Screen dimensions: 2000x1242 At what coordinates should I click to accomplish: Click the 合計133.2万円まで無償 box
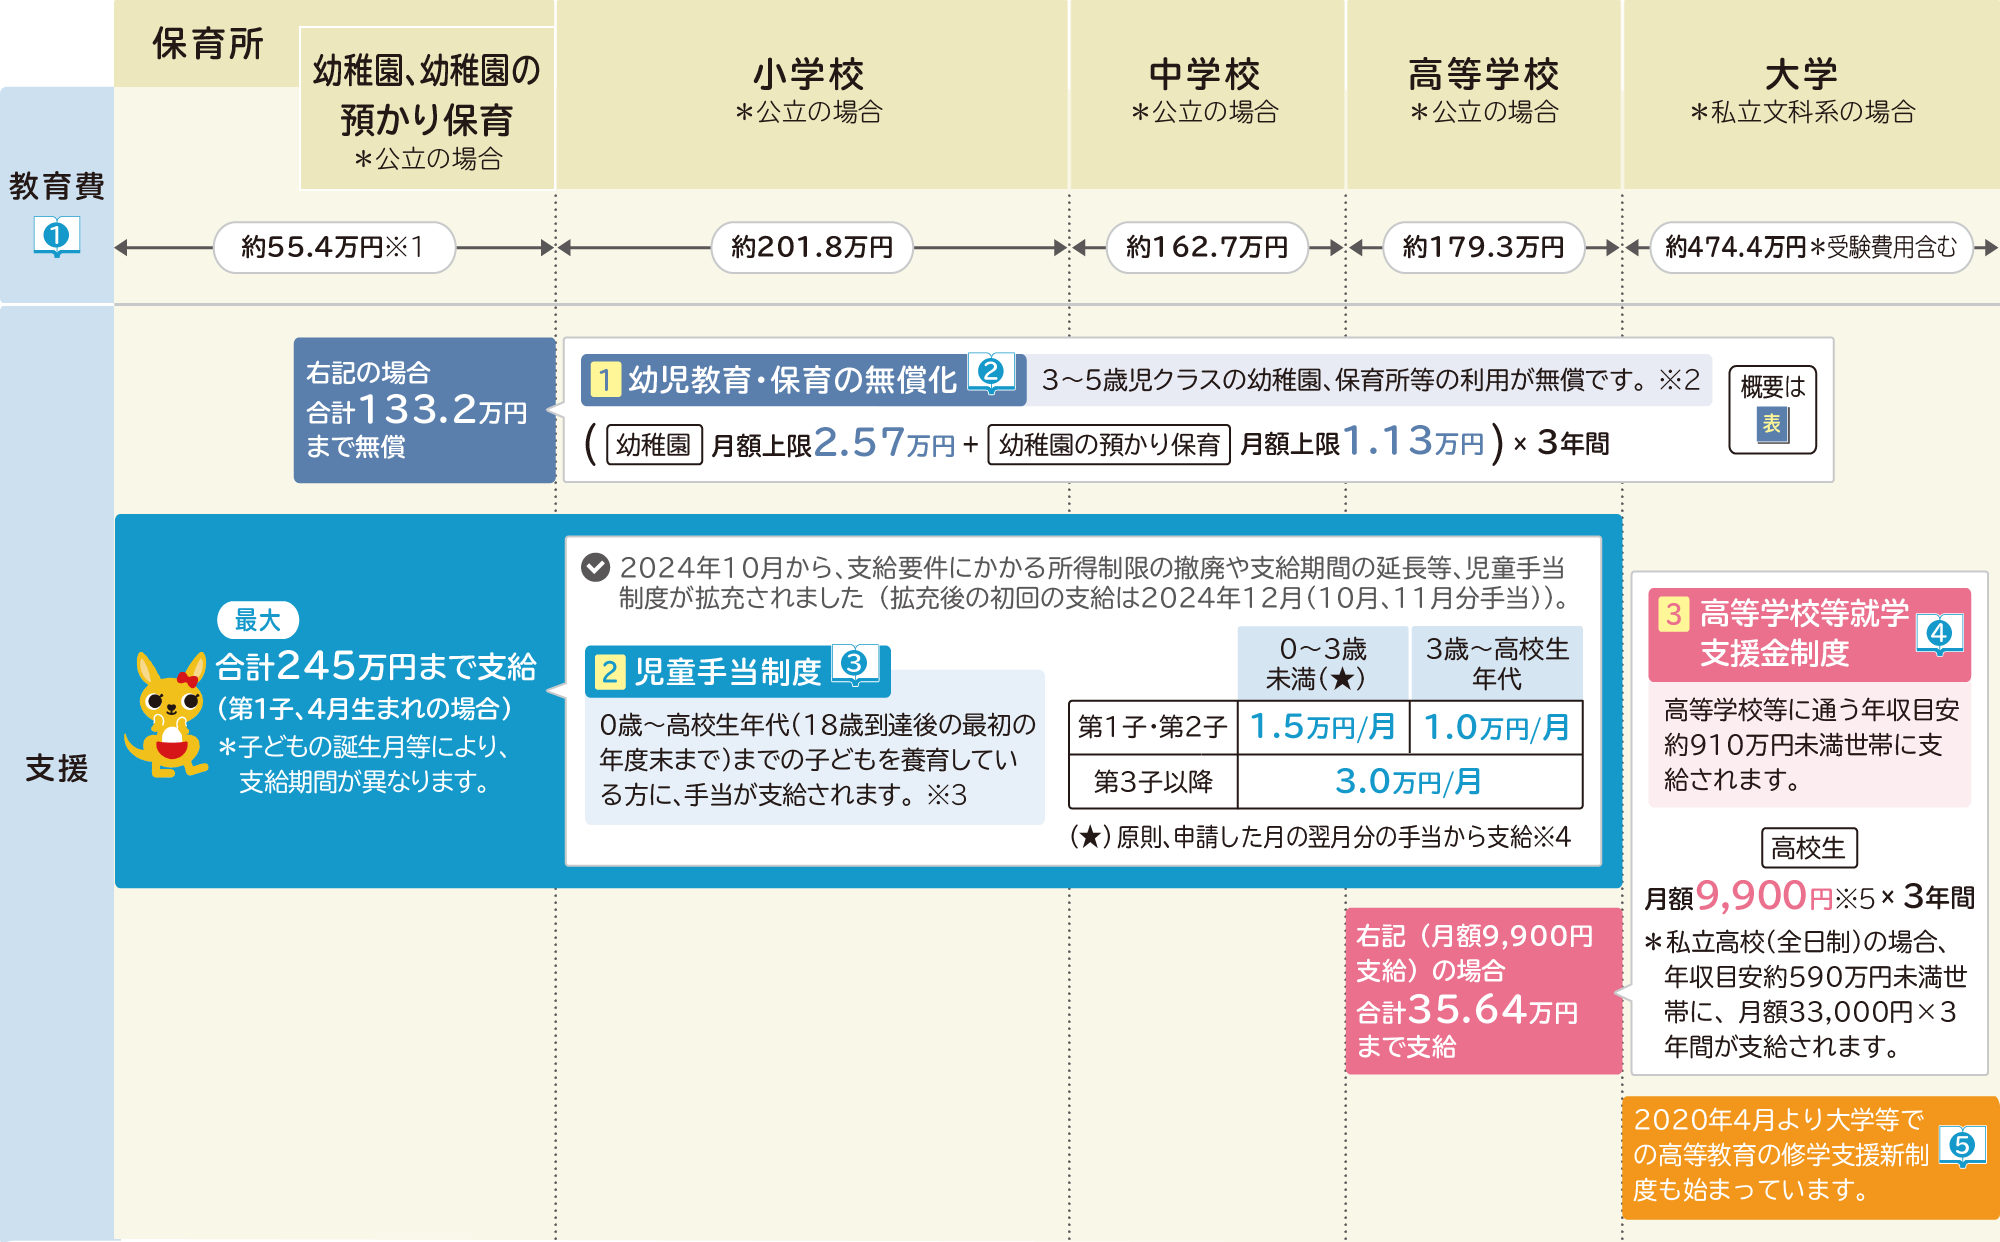425,410
